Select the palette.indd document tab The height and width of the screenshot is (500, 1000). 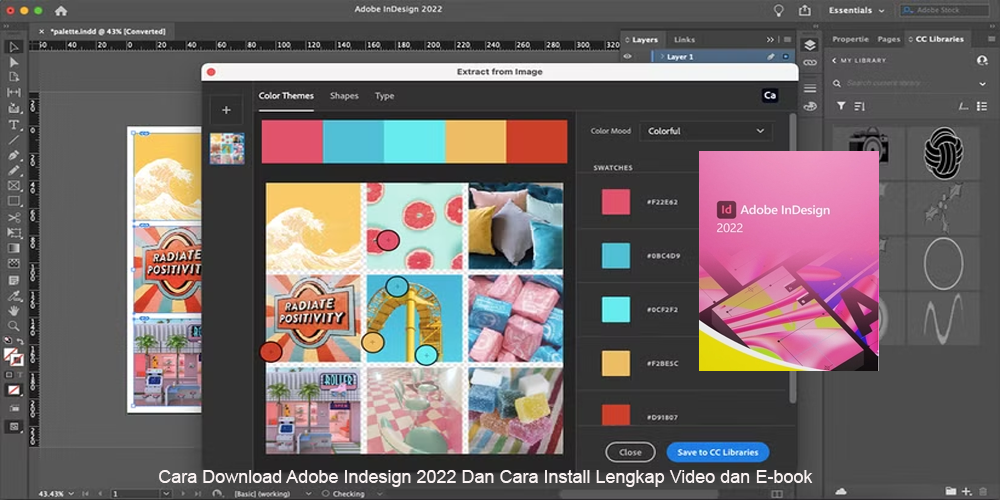pyautogui.click(x=107, y=31)
